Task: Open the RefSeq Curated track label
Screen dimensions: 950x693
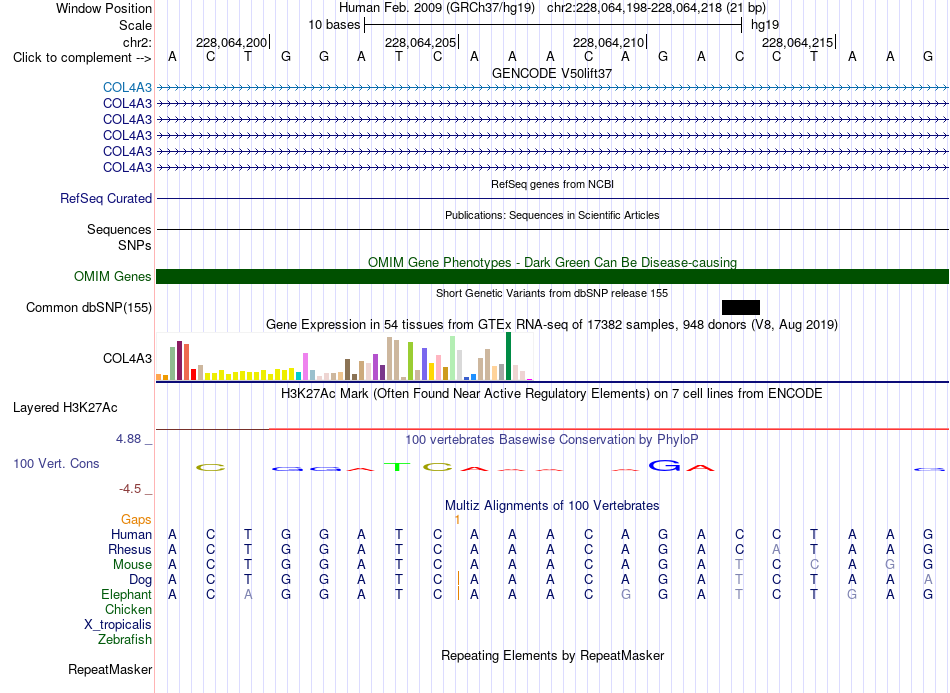Action: [x=106, y=198]
